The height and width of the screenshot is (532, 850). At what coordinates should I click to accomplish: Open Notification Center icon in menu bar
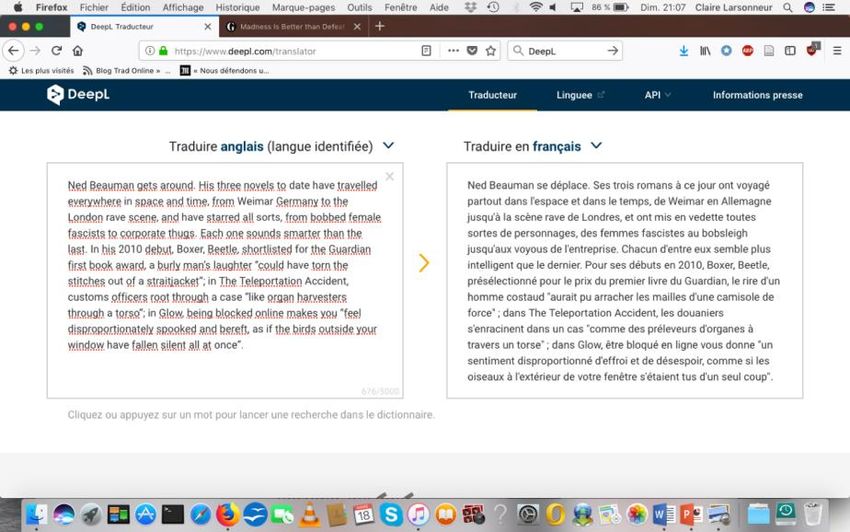click(829, 8)
